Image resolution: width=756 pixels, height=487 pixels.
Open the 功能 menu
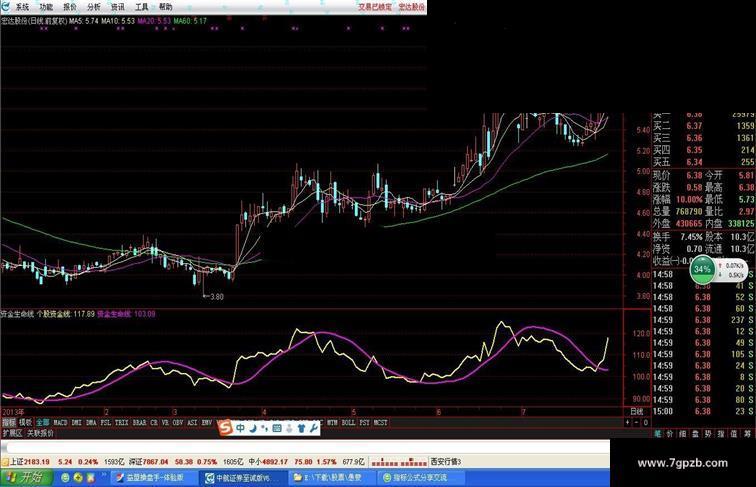pos(46,7)
